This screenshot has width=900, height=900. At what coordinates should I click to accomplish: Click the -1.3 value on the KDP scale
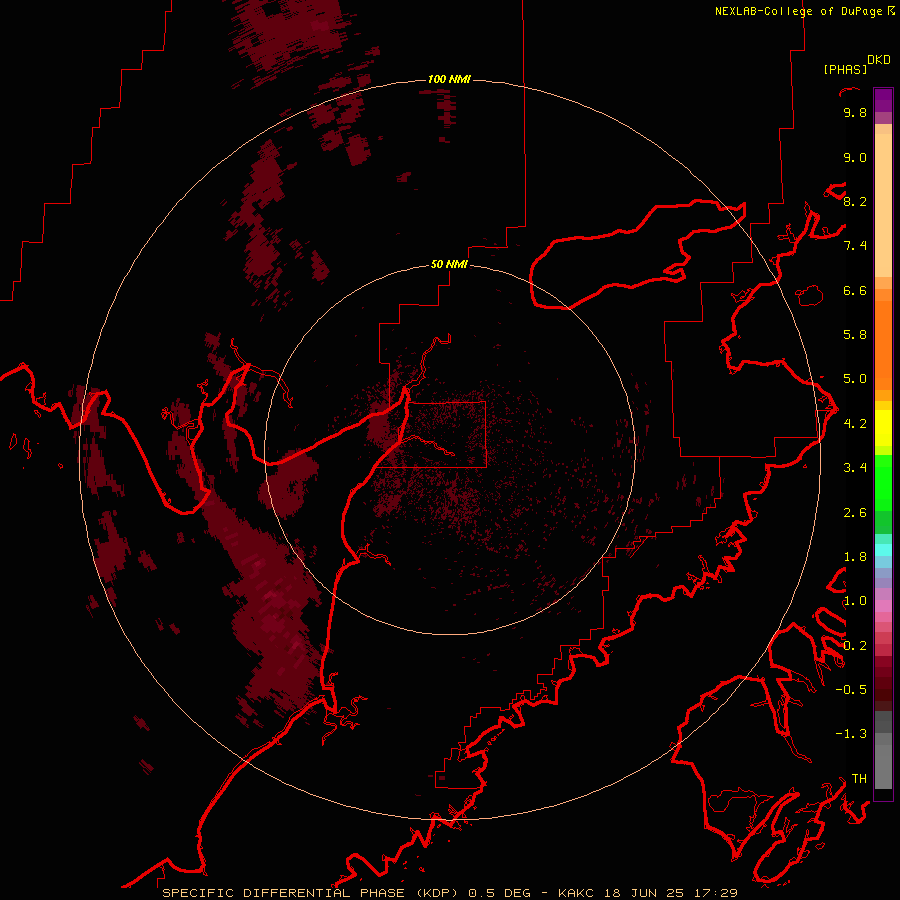(851, 734)
